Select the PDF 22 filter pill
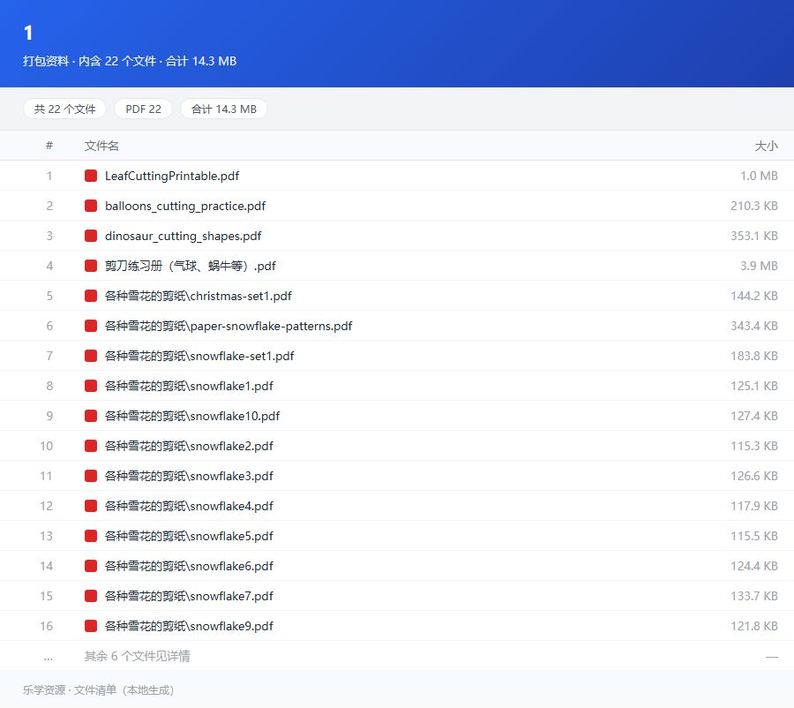 (x=143, y=109)
